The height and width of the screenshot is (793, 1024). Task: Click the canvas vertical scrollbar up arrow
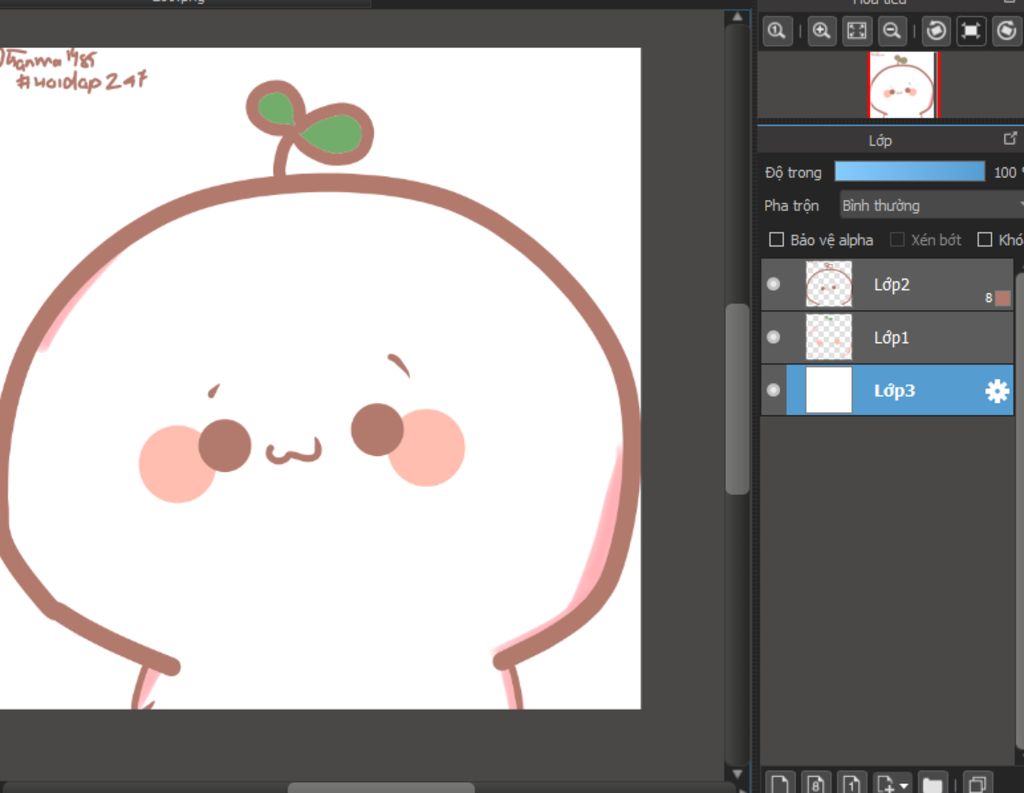(x=737, y=17)
